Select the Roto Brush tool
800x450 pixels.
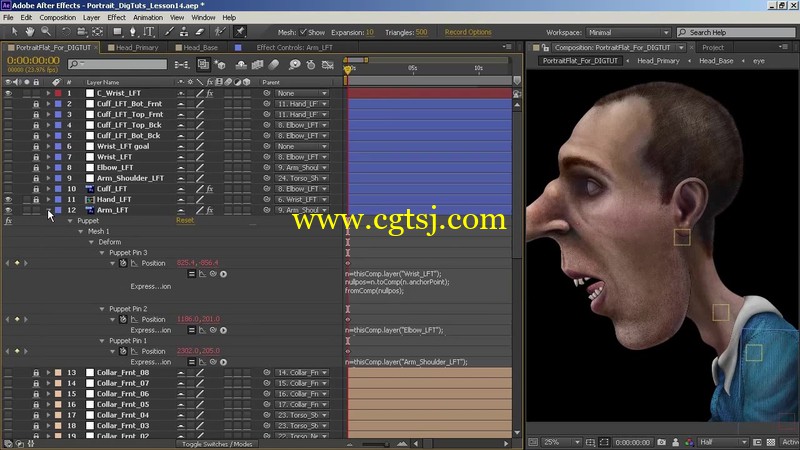(x=220, y=32)
